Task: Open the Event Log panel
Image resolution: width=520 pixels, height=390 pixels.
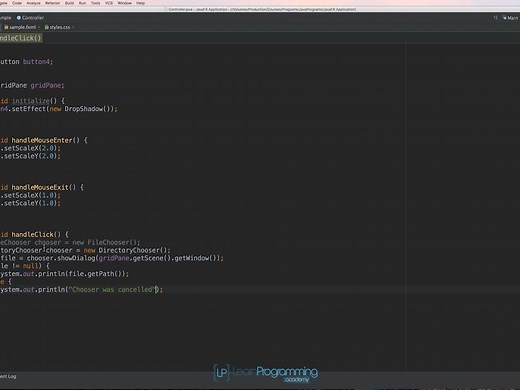Action: 8,376
